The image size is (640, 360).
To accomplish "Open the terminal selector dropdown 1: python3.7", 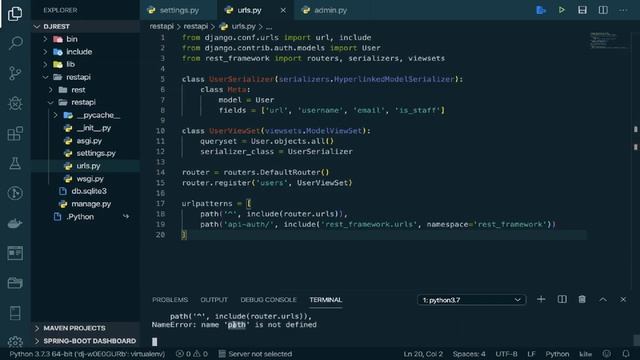I will tap(471, 300).
